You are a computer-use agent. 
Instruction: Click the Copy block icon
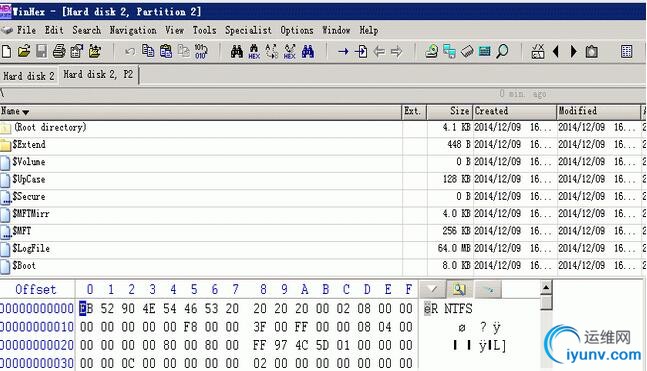click(148, 51)
